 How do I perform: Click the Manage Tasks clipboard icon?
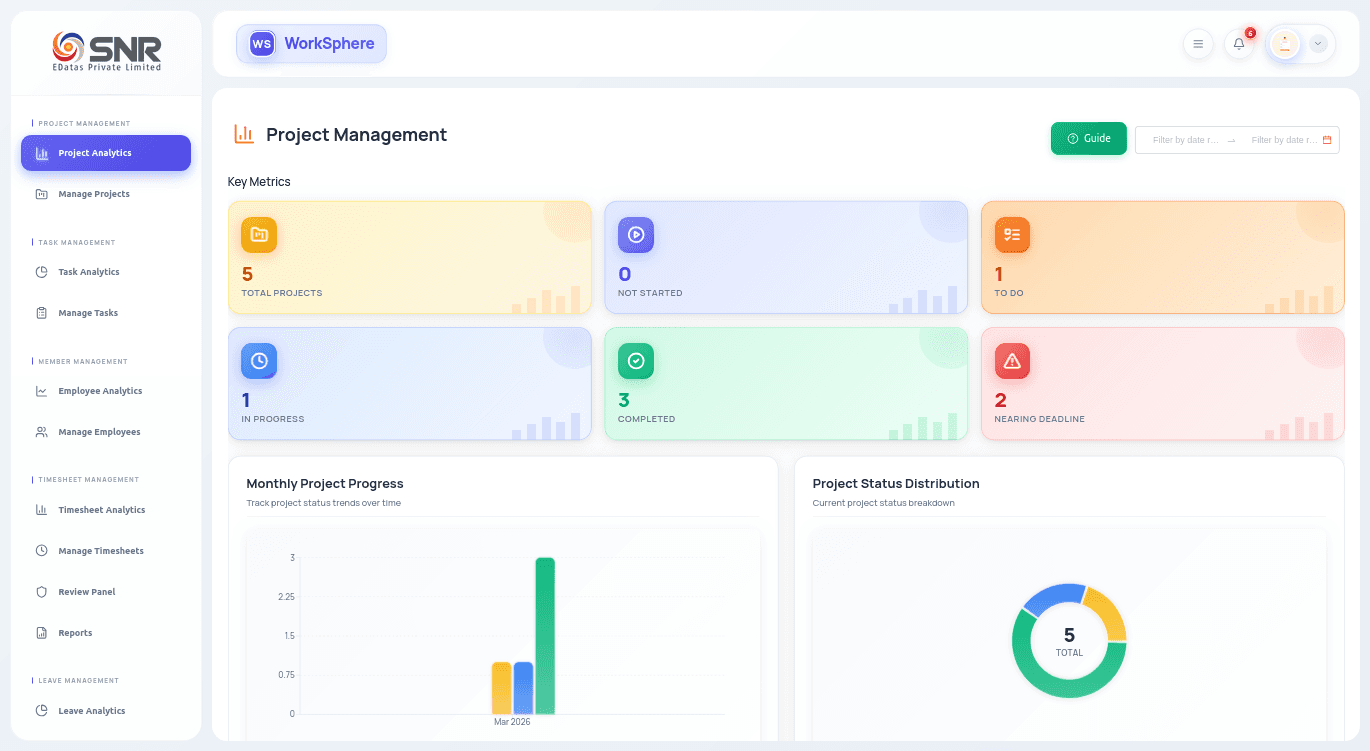pos(42,312)
